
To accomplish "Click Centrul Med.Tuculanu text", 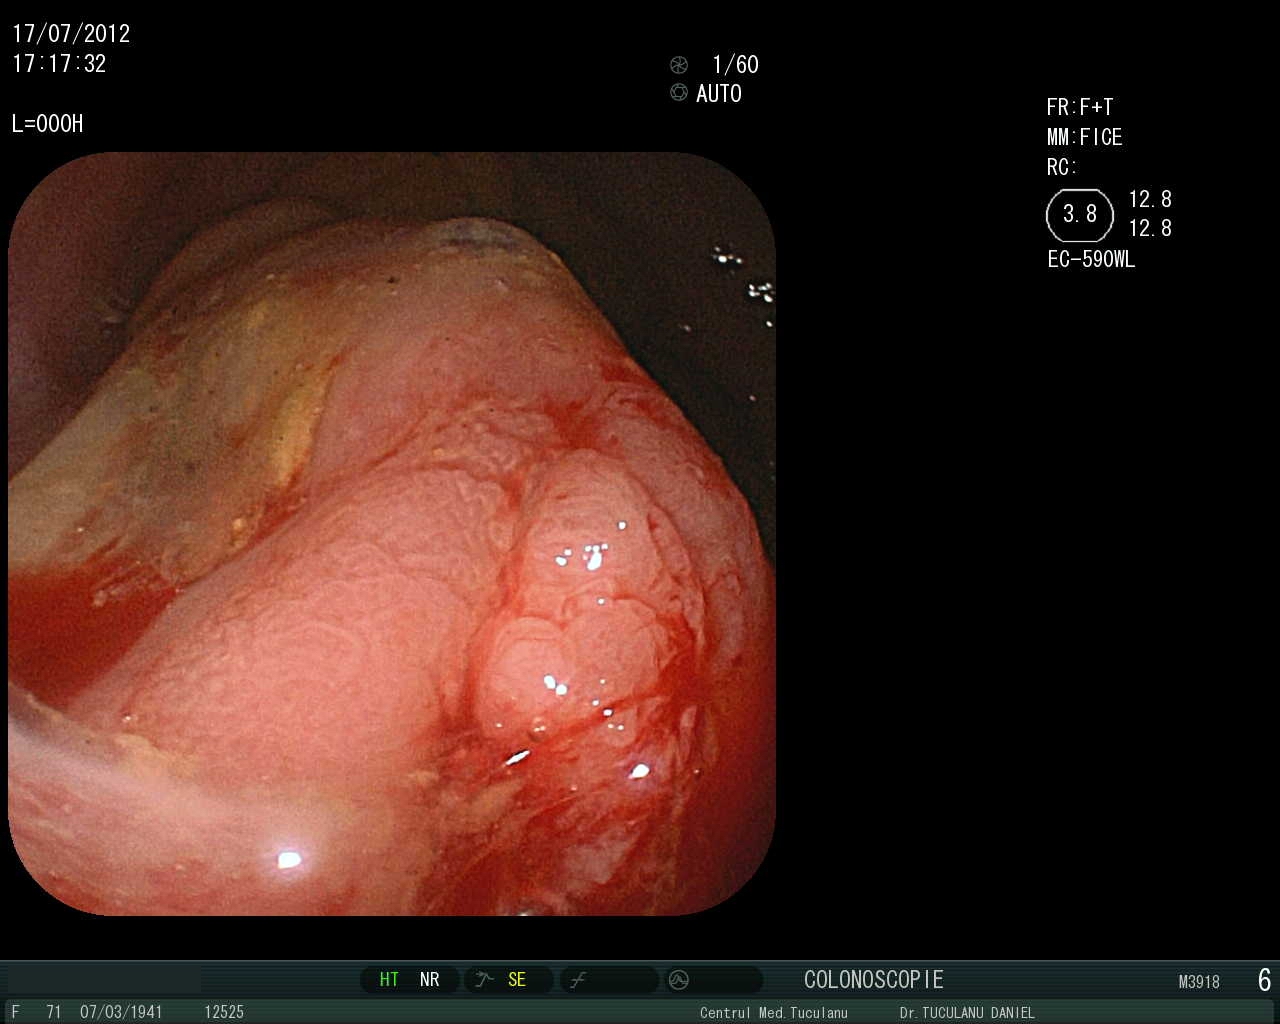I will (774, 1013).
